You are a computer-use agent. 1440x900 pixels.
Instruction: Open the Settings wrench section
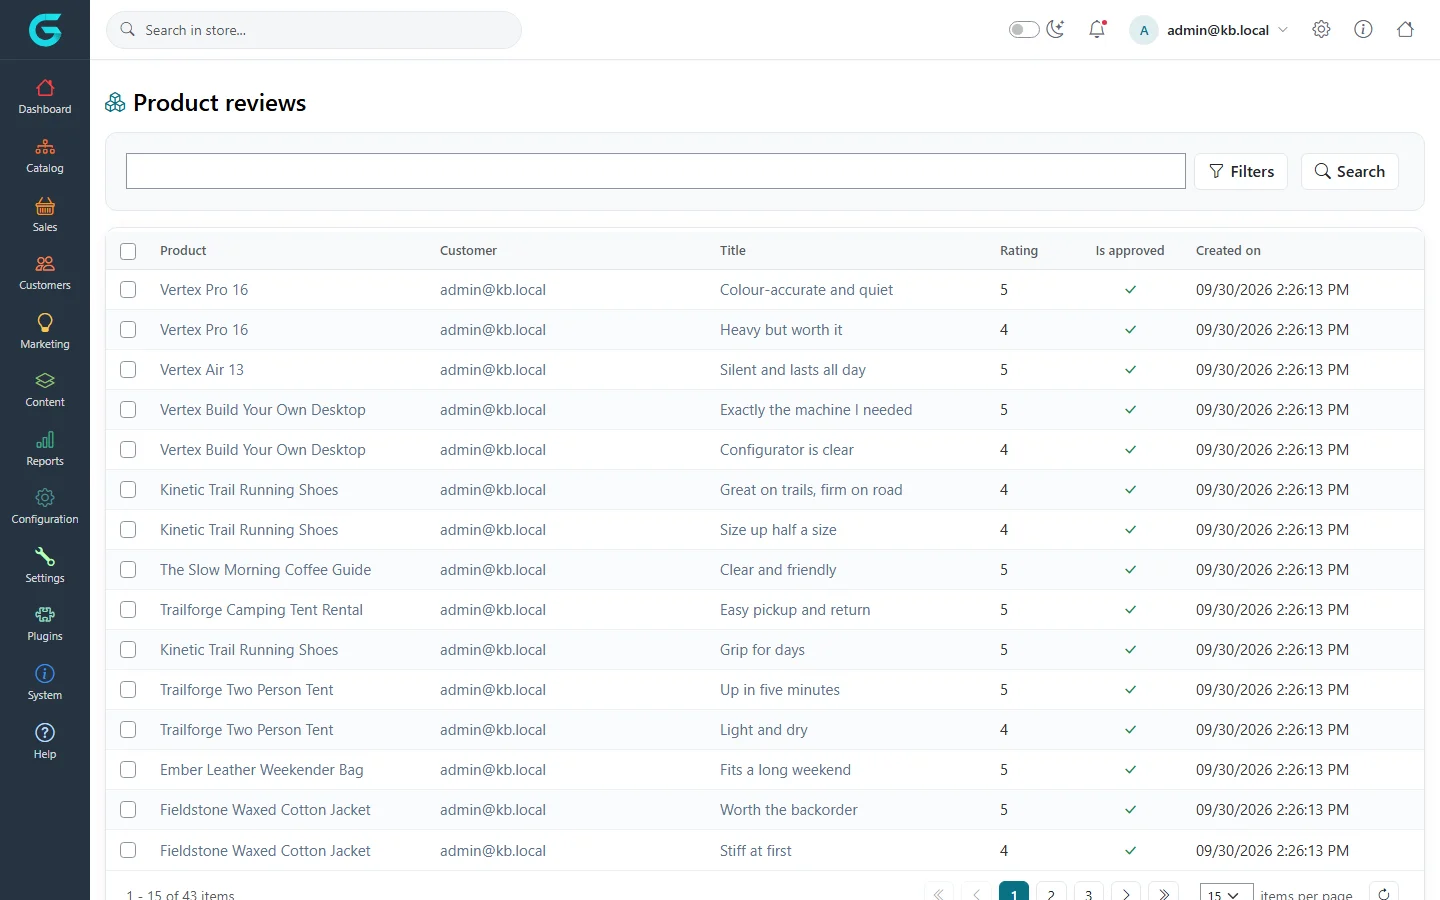[x=45, y=566]
